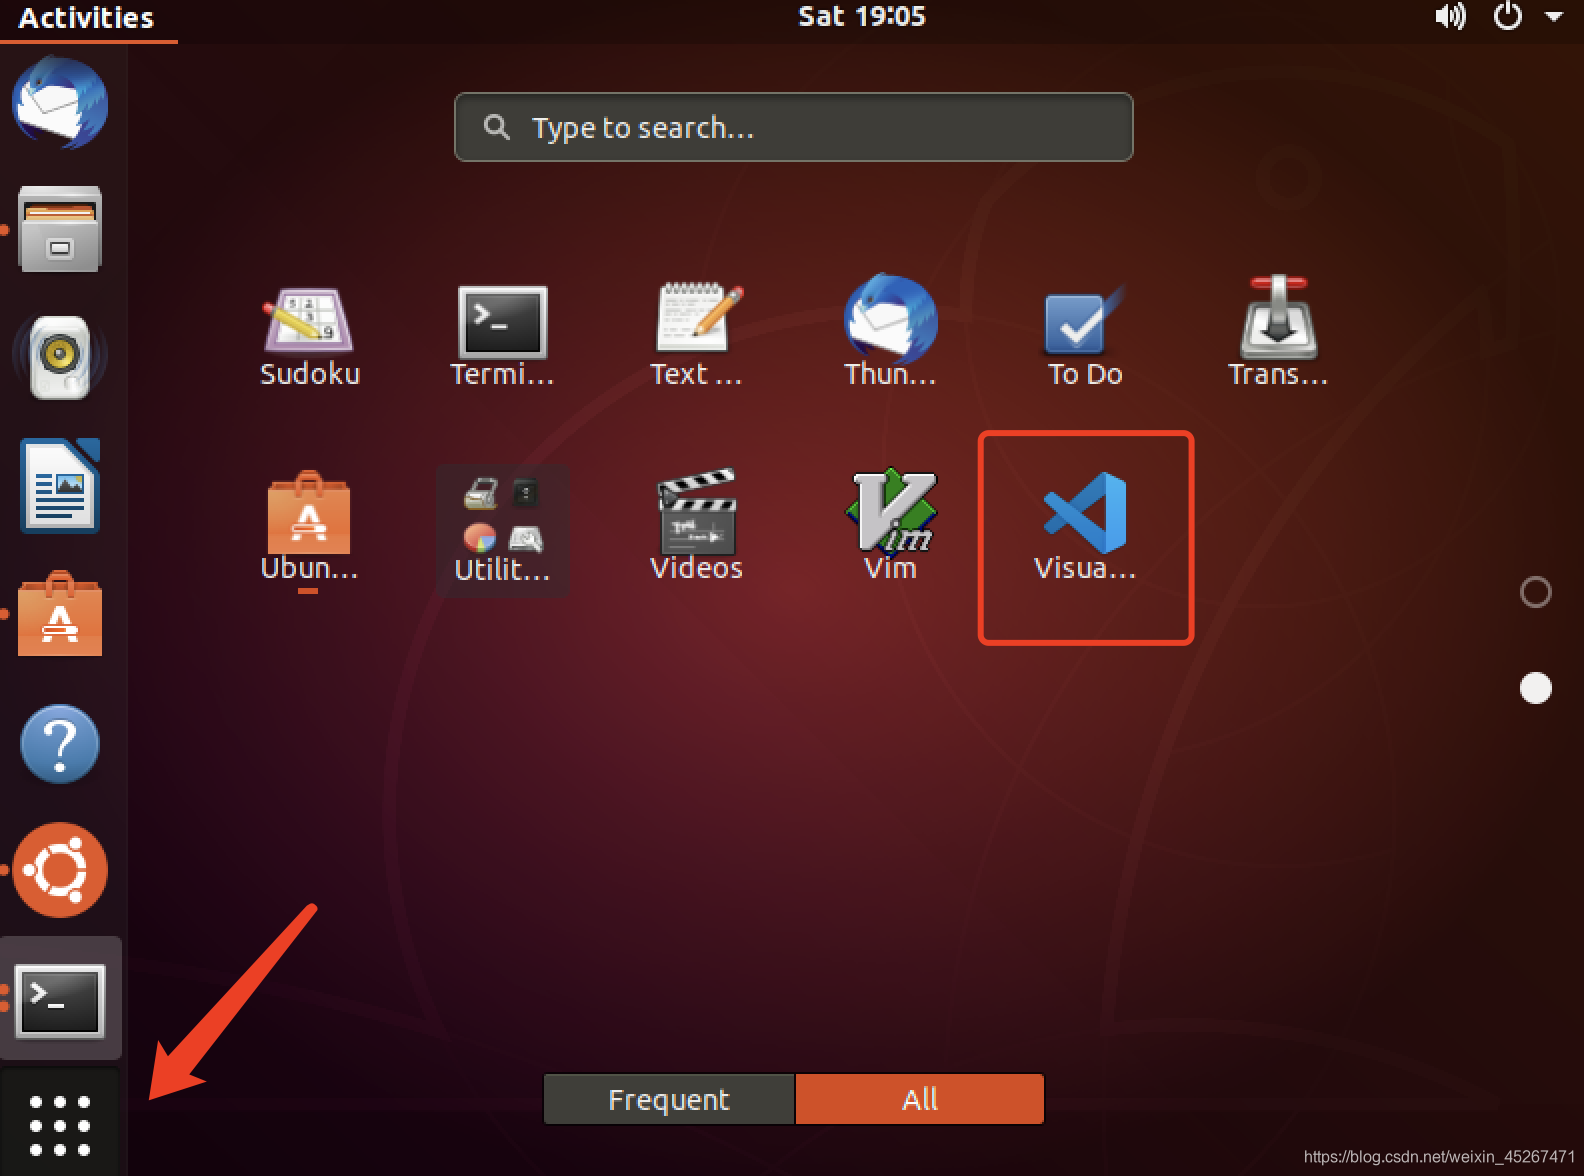The width and height of the screenshot is (1584, 1176).
Task: Open the volume indicator in top bar
Action: pos(1450,16)
